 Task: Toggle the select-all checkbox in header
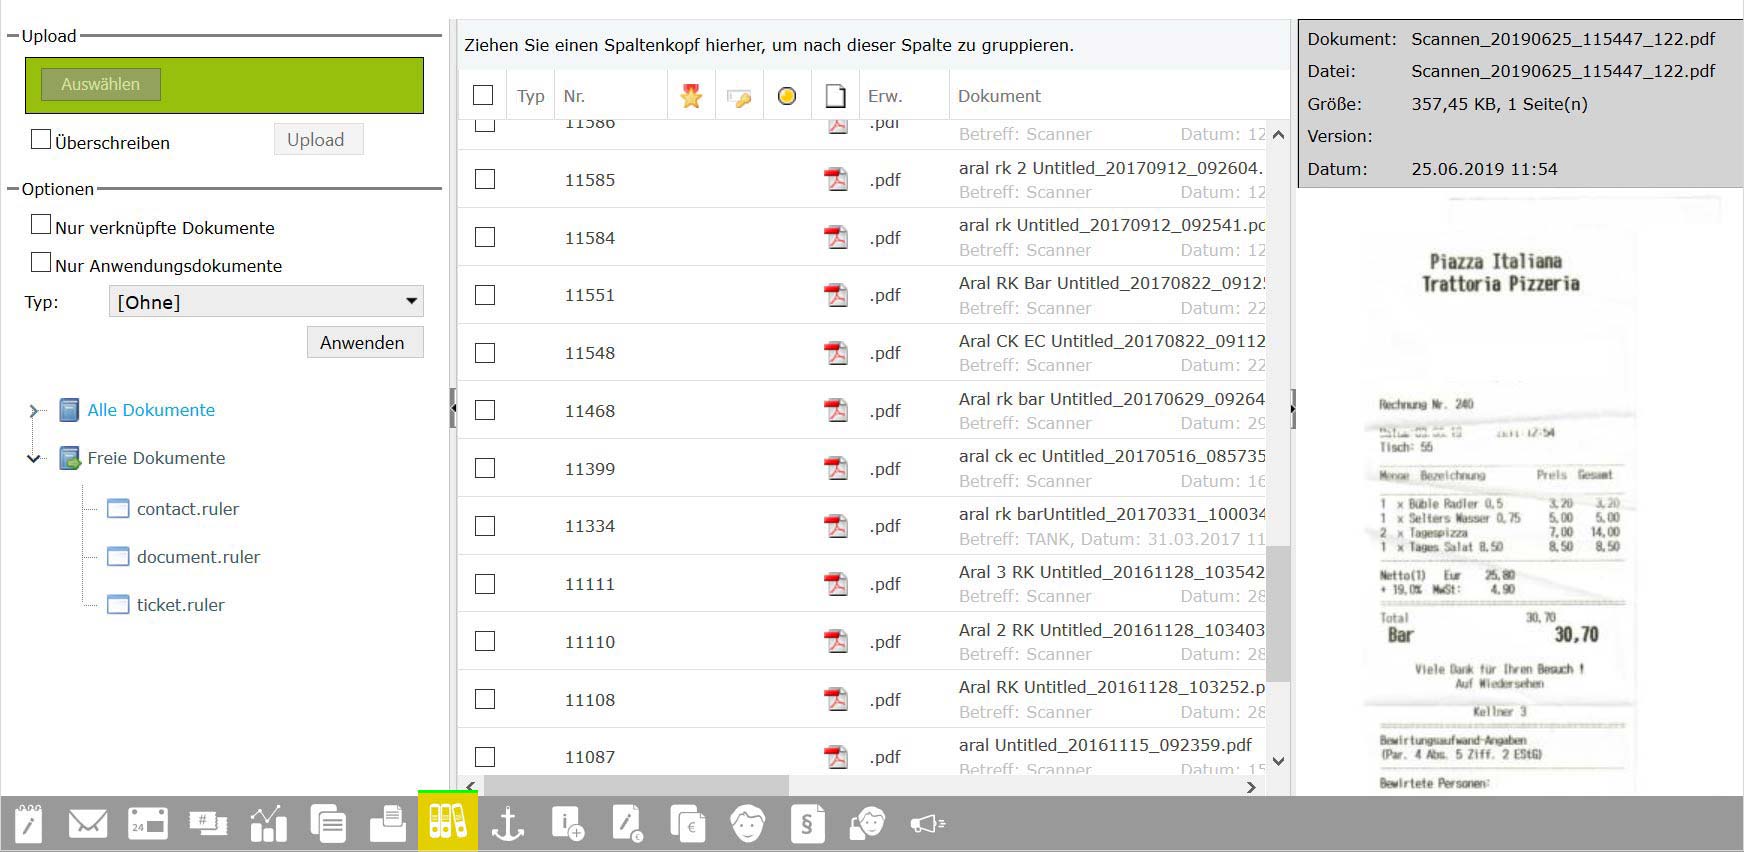483,95
